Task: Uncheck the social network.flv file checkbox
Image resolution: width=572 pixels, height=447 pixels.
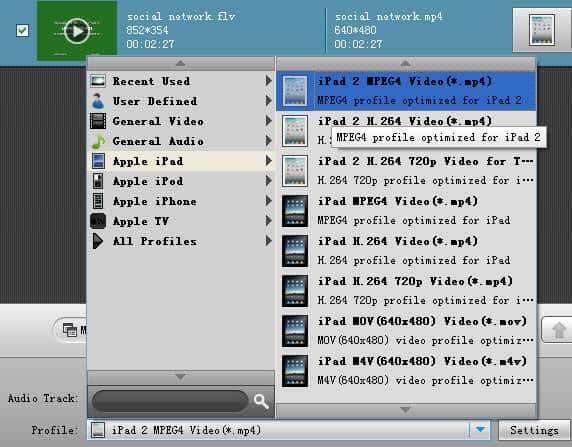Action: pos(22,31)
